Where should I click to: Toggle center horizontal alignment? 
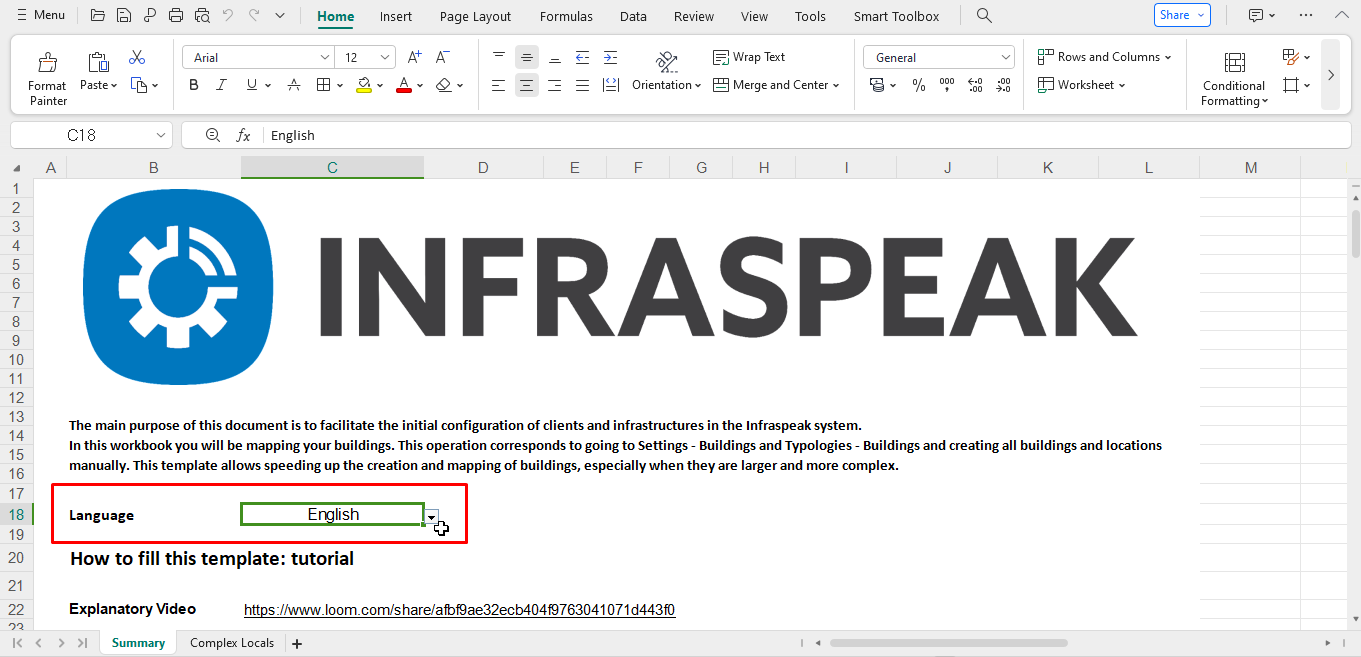point(527,85)
